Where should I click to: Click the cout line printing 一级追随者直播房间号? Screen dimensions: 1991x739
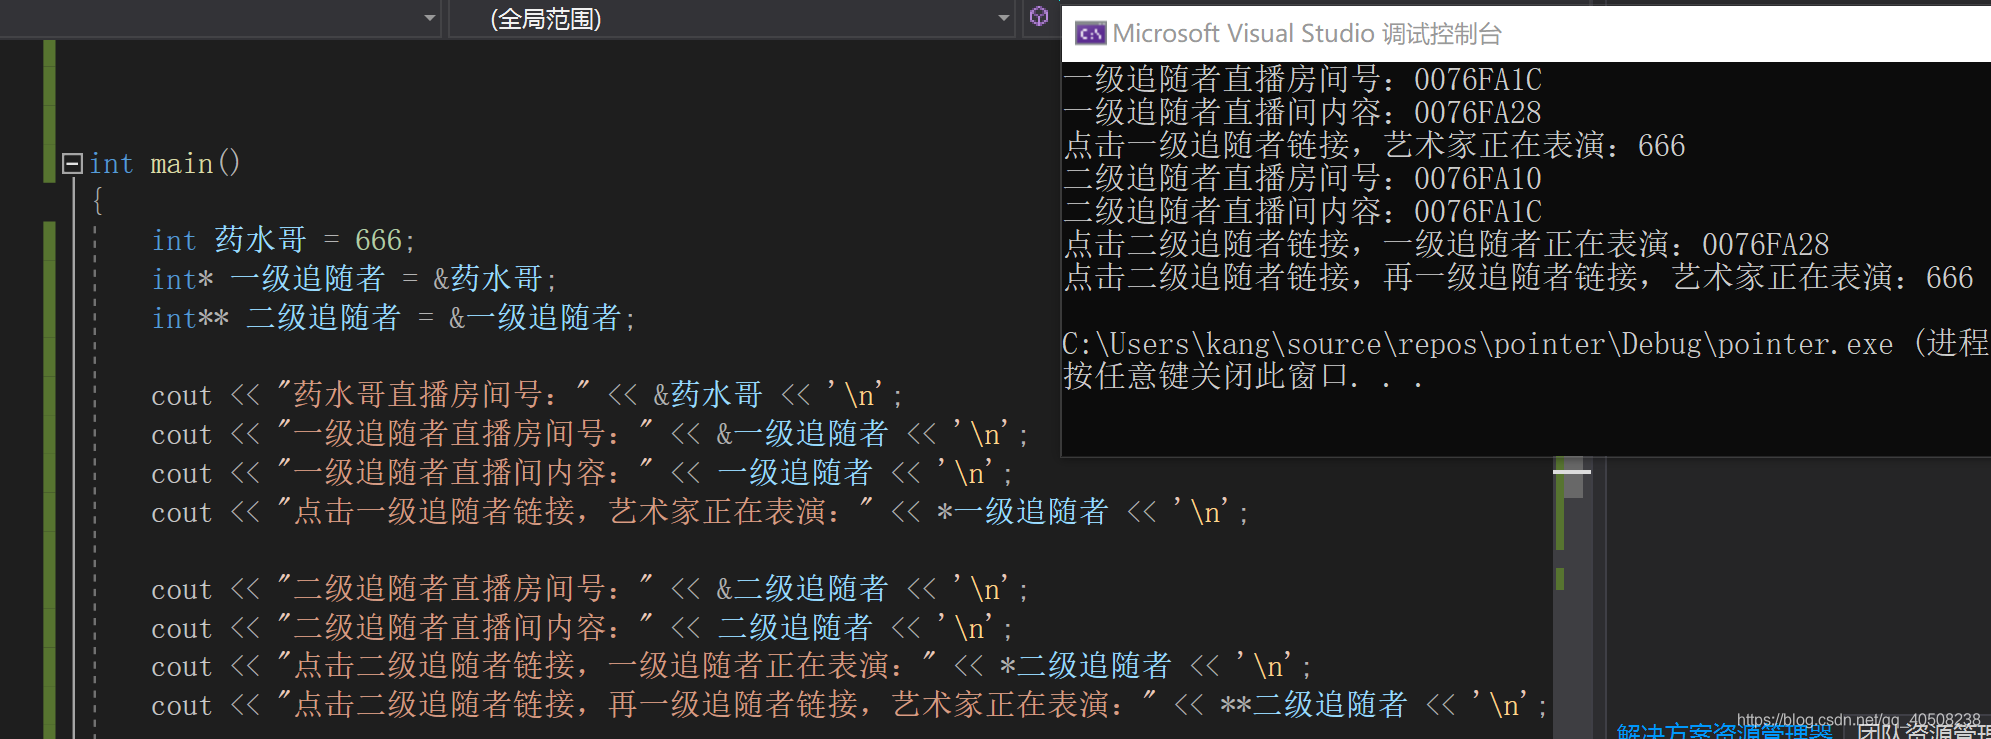pyautogui.click(x=590, y=434)
